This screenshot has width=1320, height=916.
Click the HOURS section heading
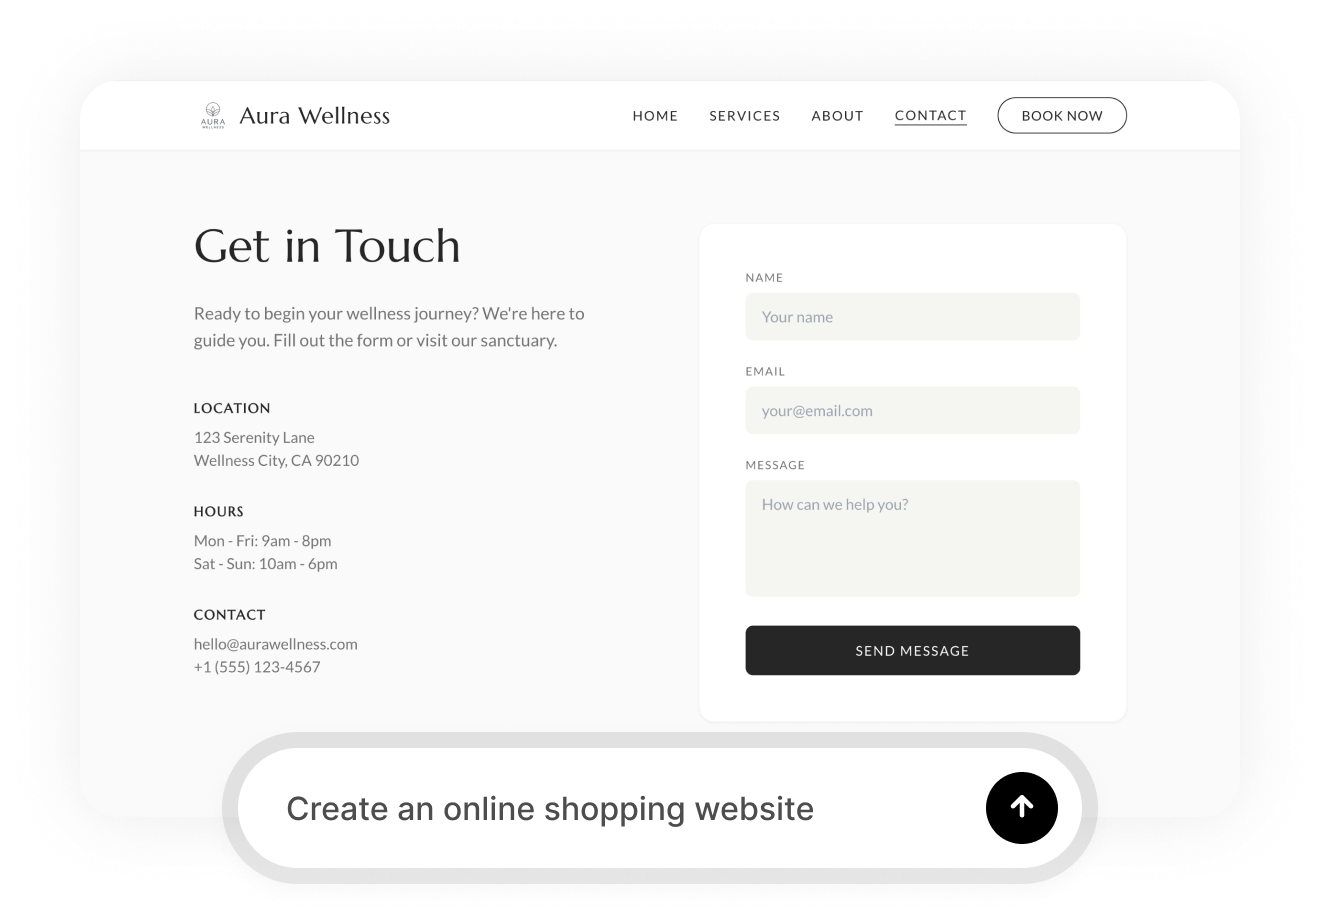219,511
